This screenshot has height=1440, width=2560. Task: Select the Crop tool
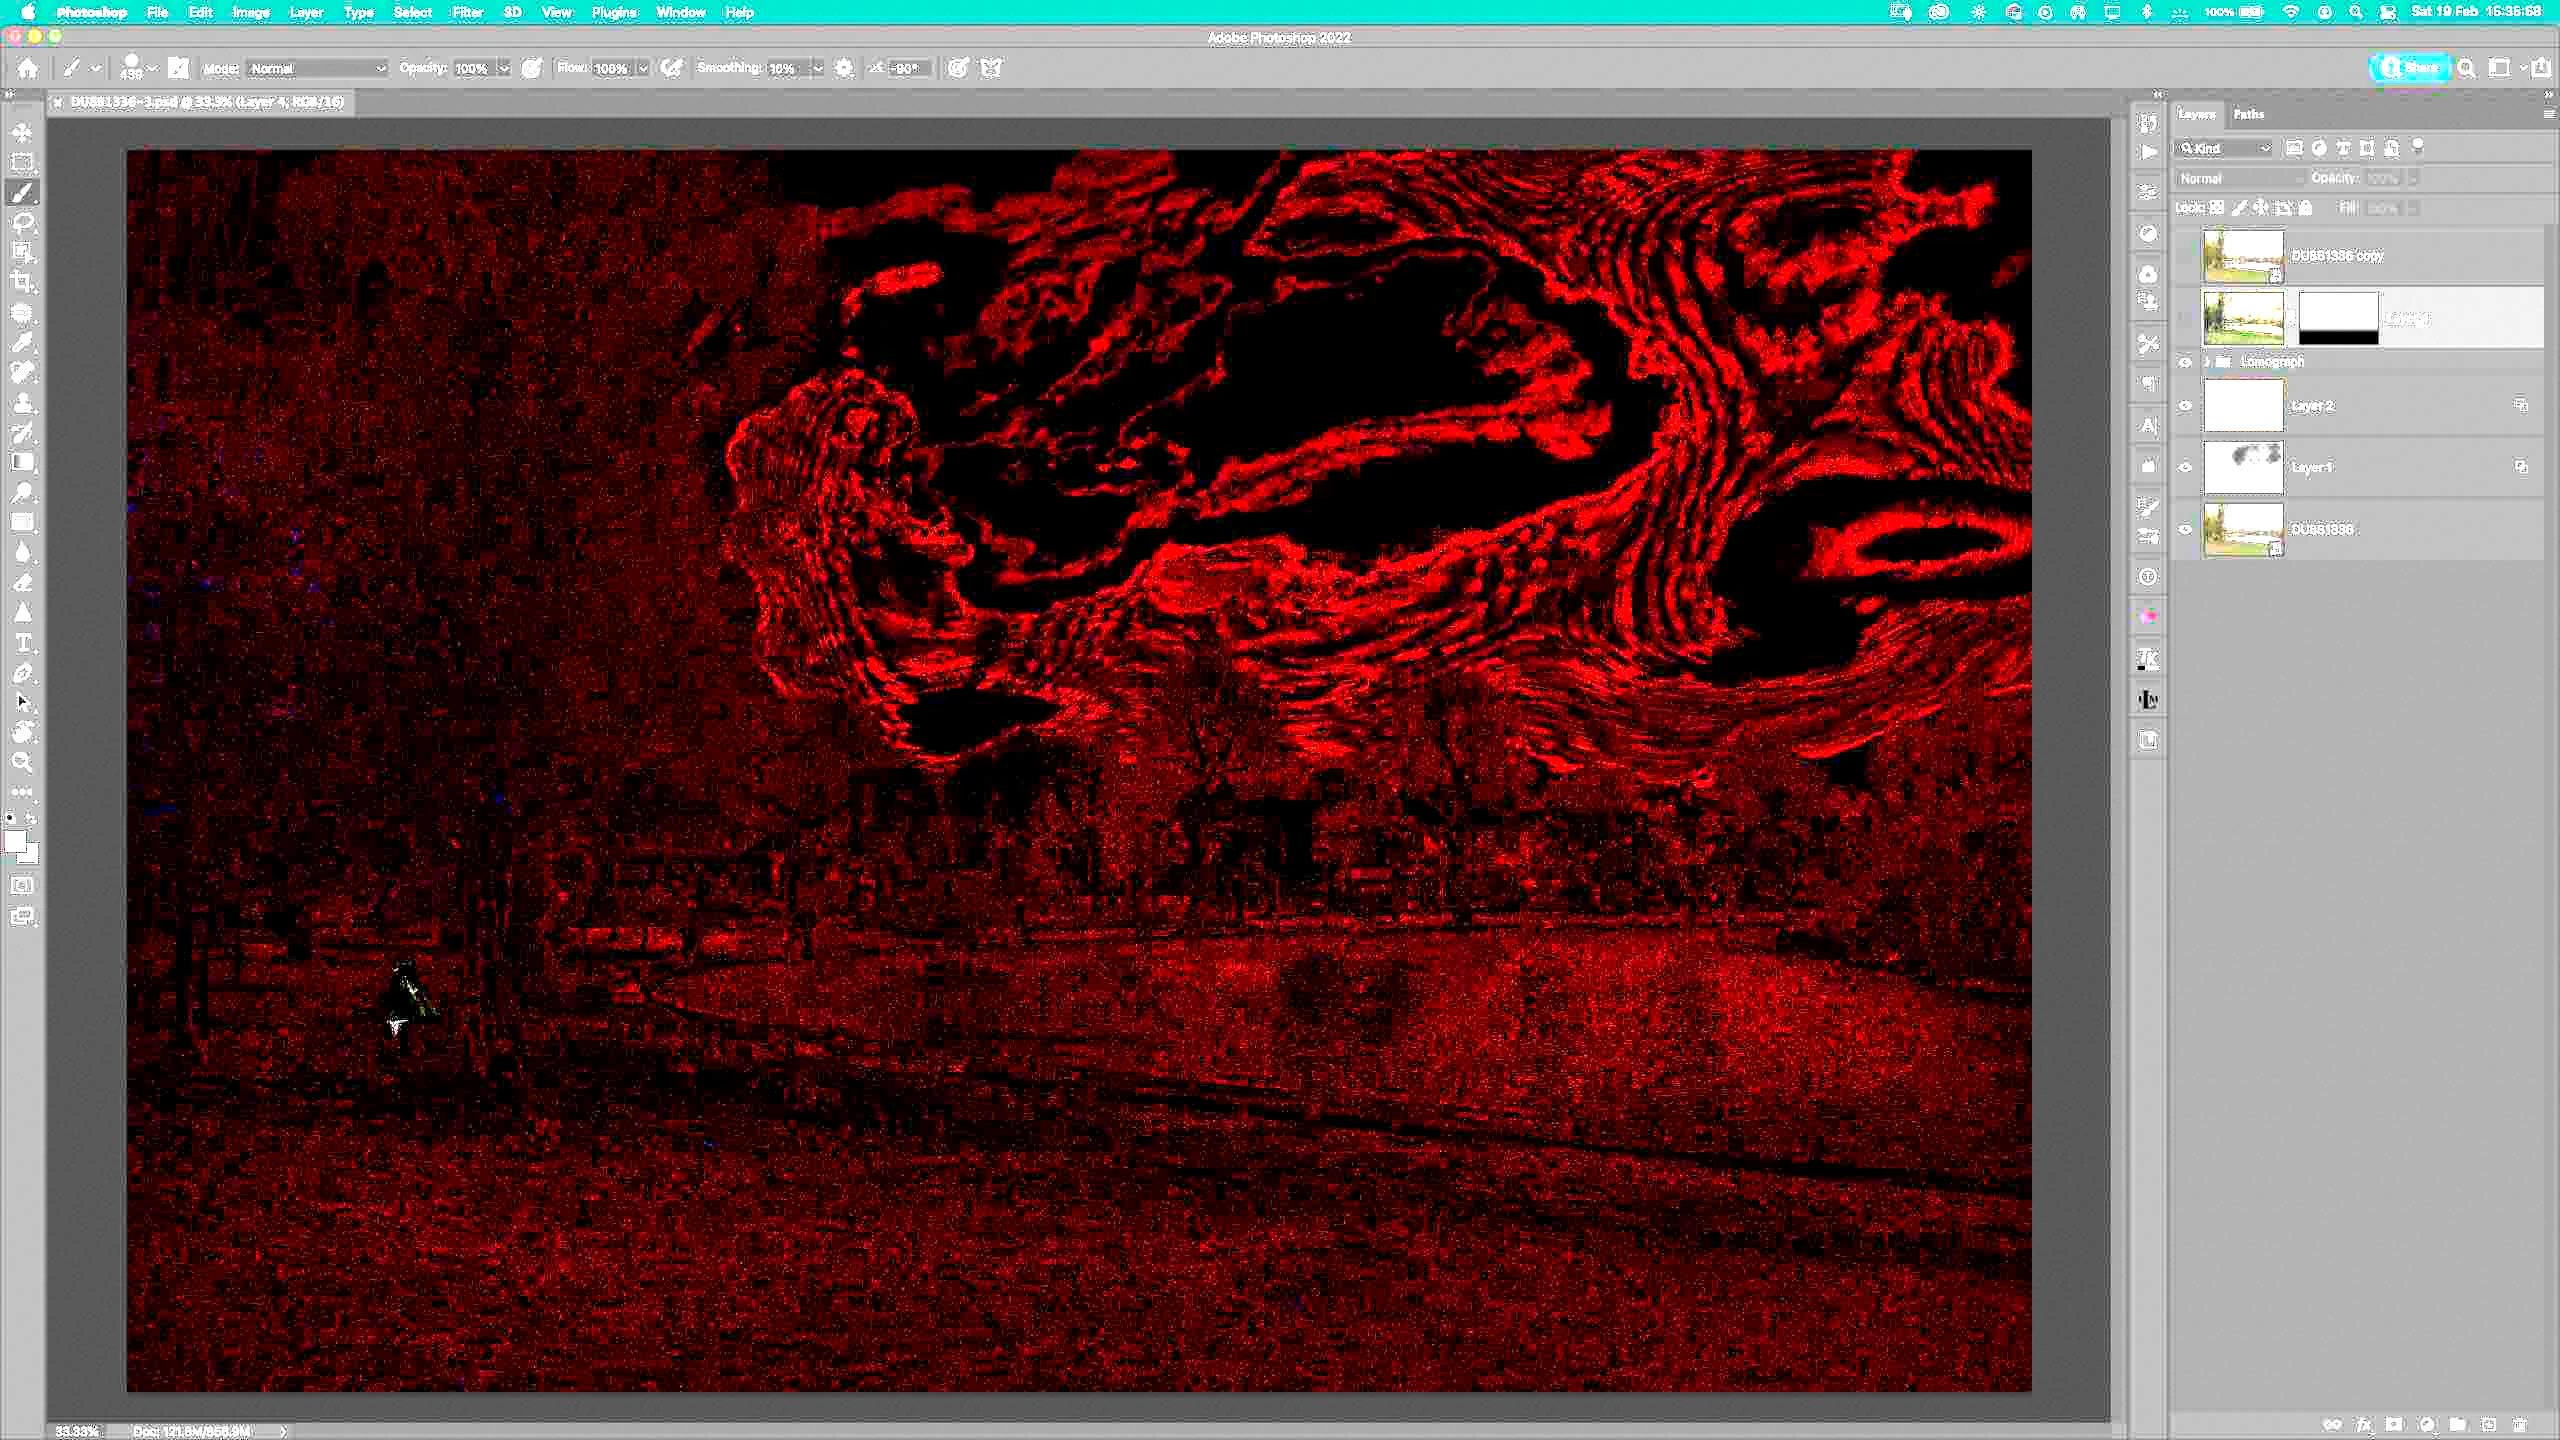click(23, 283)
